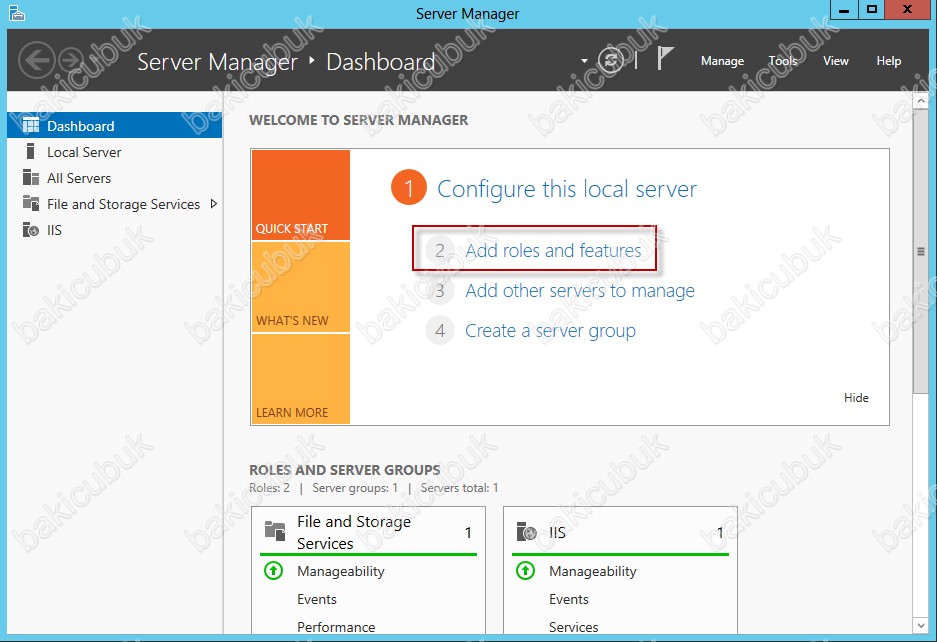This screenshot has width=937, height=642.
Task: Click the Server Manager title bar icon
Action: click(x=17, y=13)
